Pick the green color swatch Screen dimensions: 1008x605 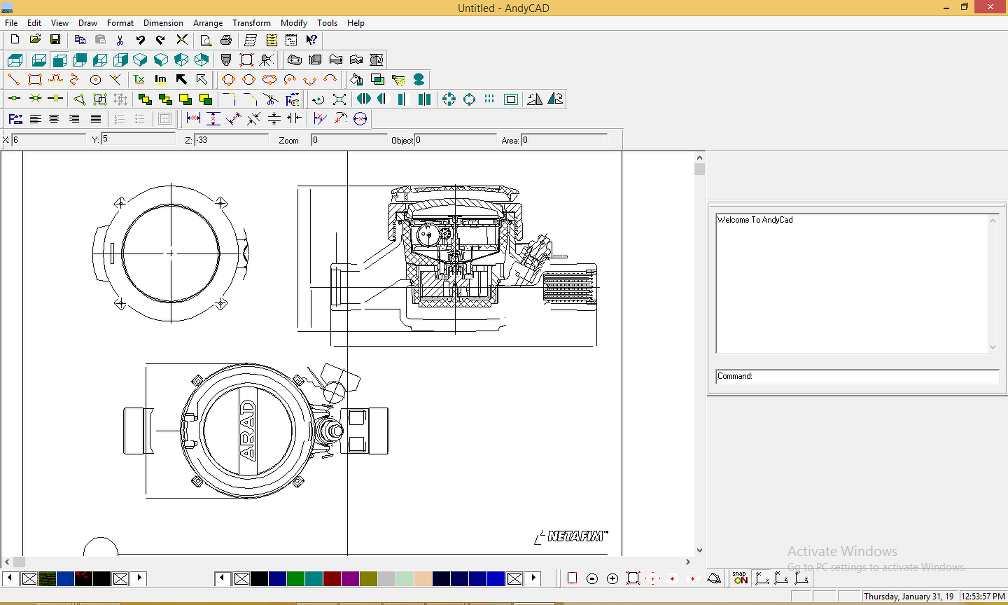295,579
